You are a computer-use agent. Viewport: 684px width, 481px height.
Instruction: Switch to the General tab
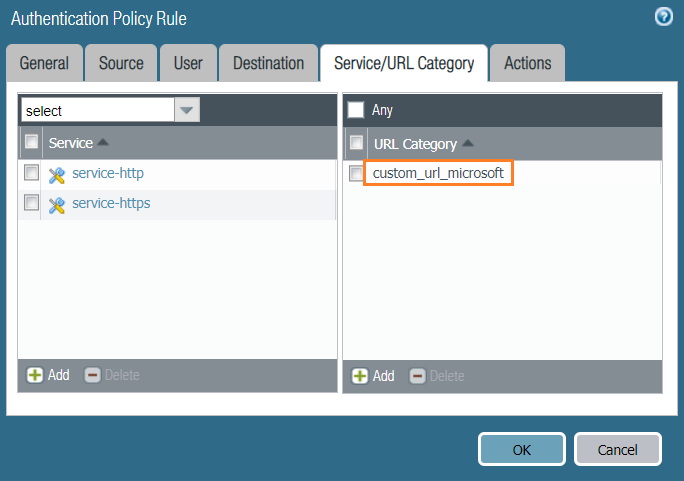pos(44,63)
